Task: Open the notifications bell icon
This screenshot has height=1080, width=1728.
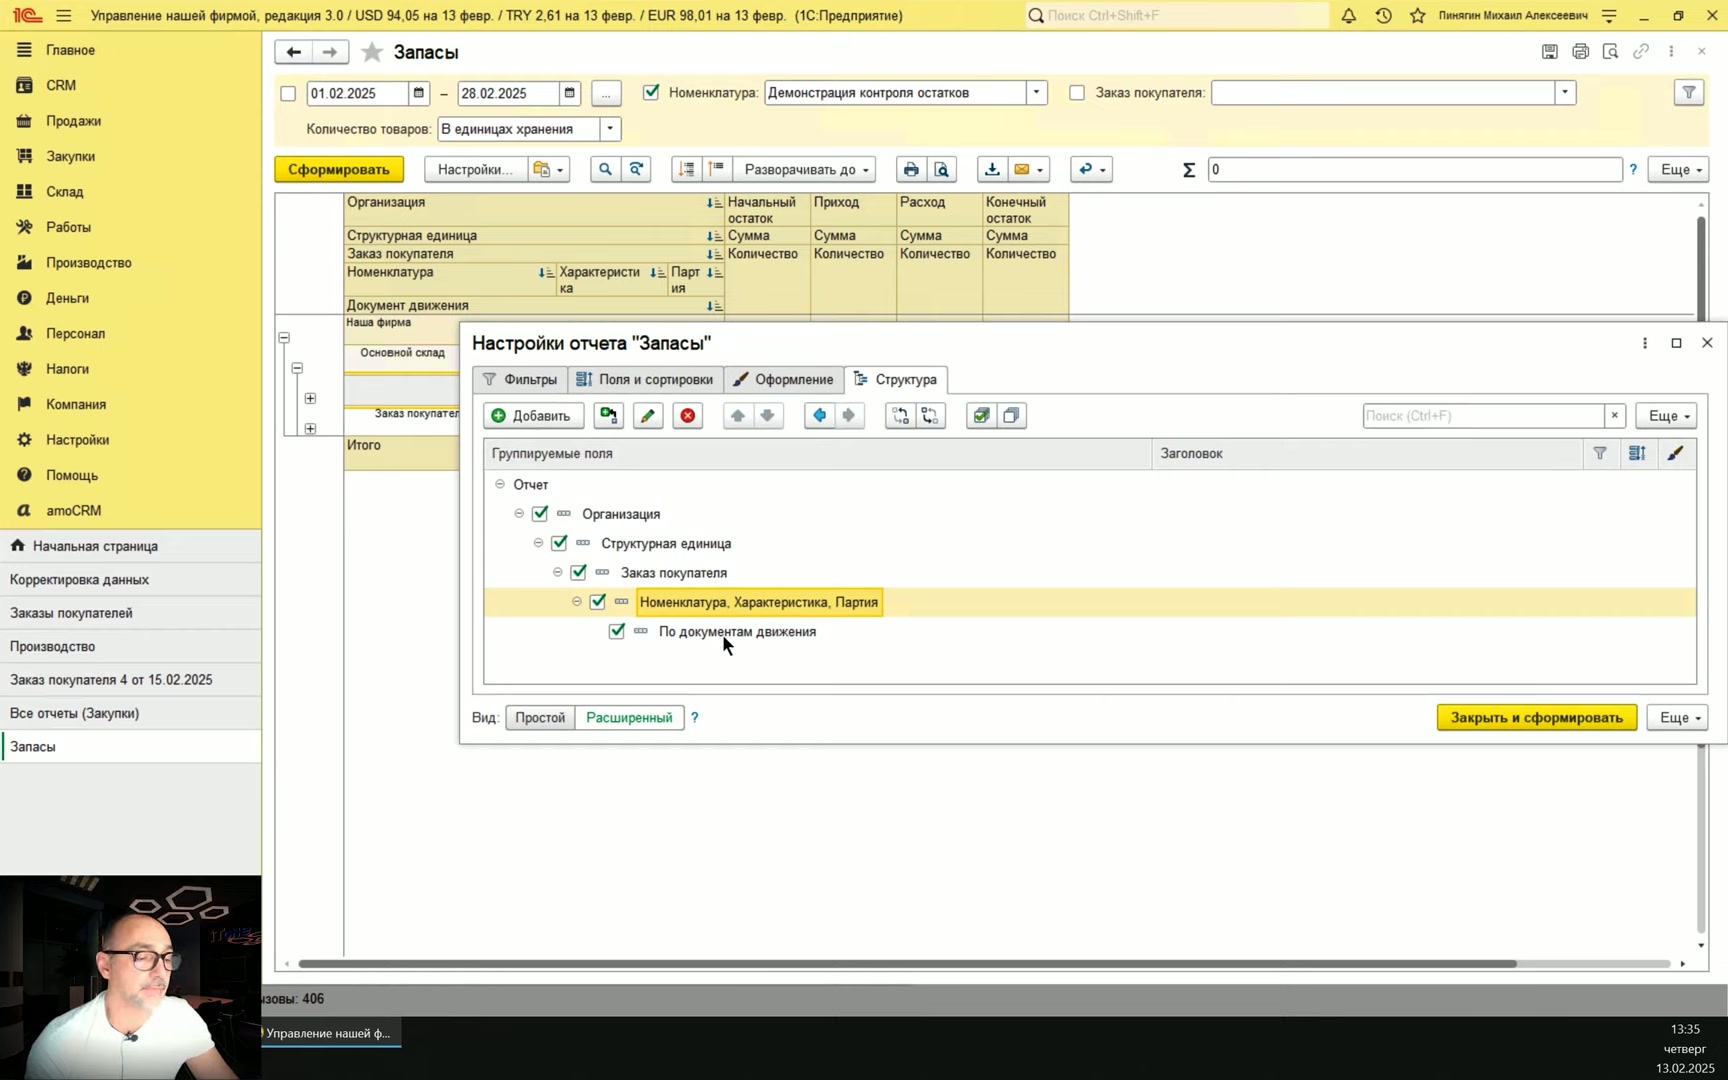Action: [x=1349, y=15]
